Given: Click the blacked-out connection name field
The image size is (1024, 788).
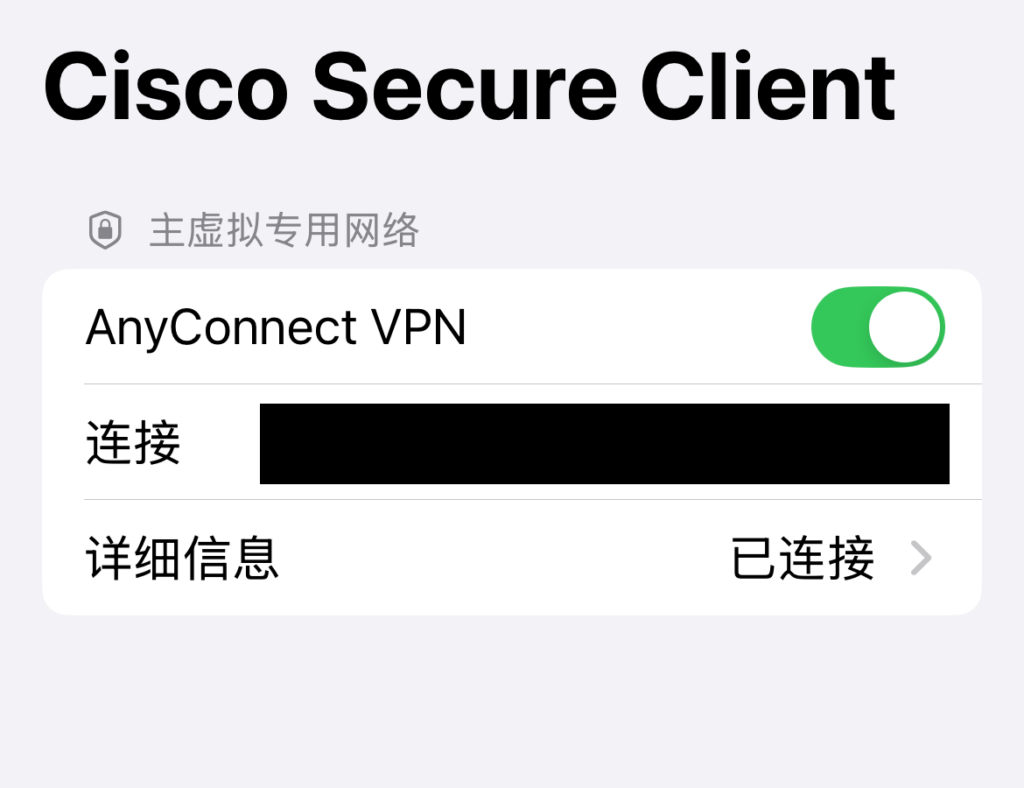Looking at the screenshot, I should pos(604,443).
